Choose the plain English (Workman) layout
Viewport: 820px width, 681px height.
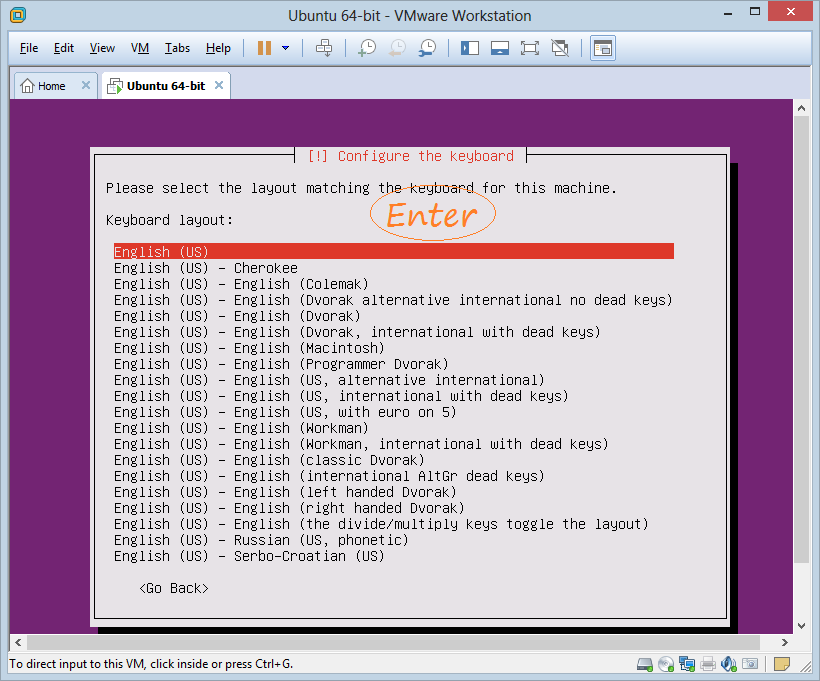coord(241,428)
